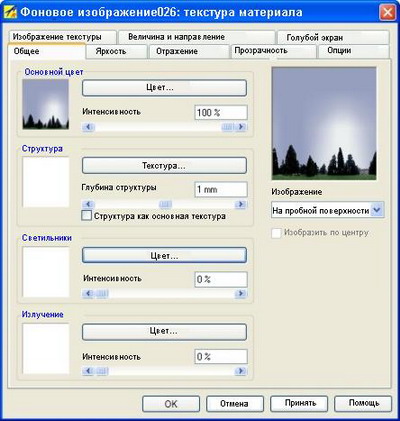Toggle the Изобразить по центру checkbox

276,233
